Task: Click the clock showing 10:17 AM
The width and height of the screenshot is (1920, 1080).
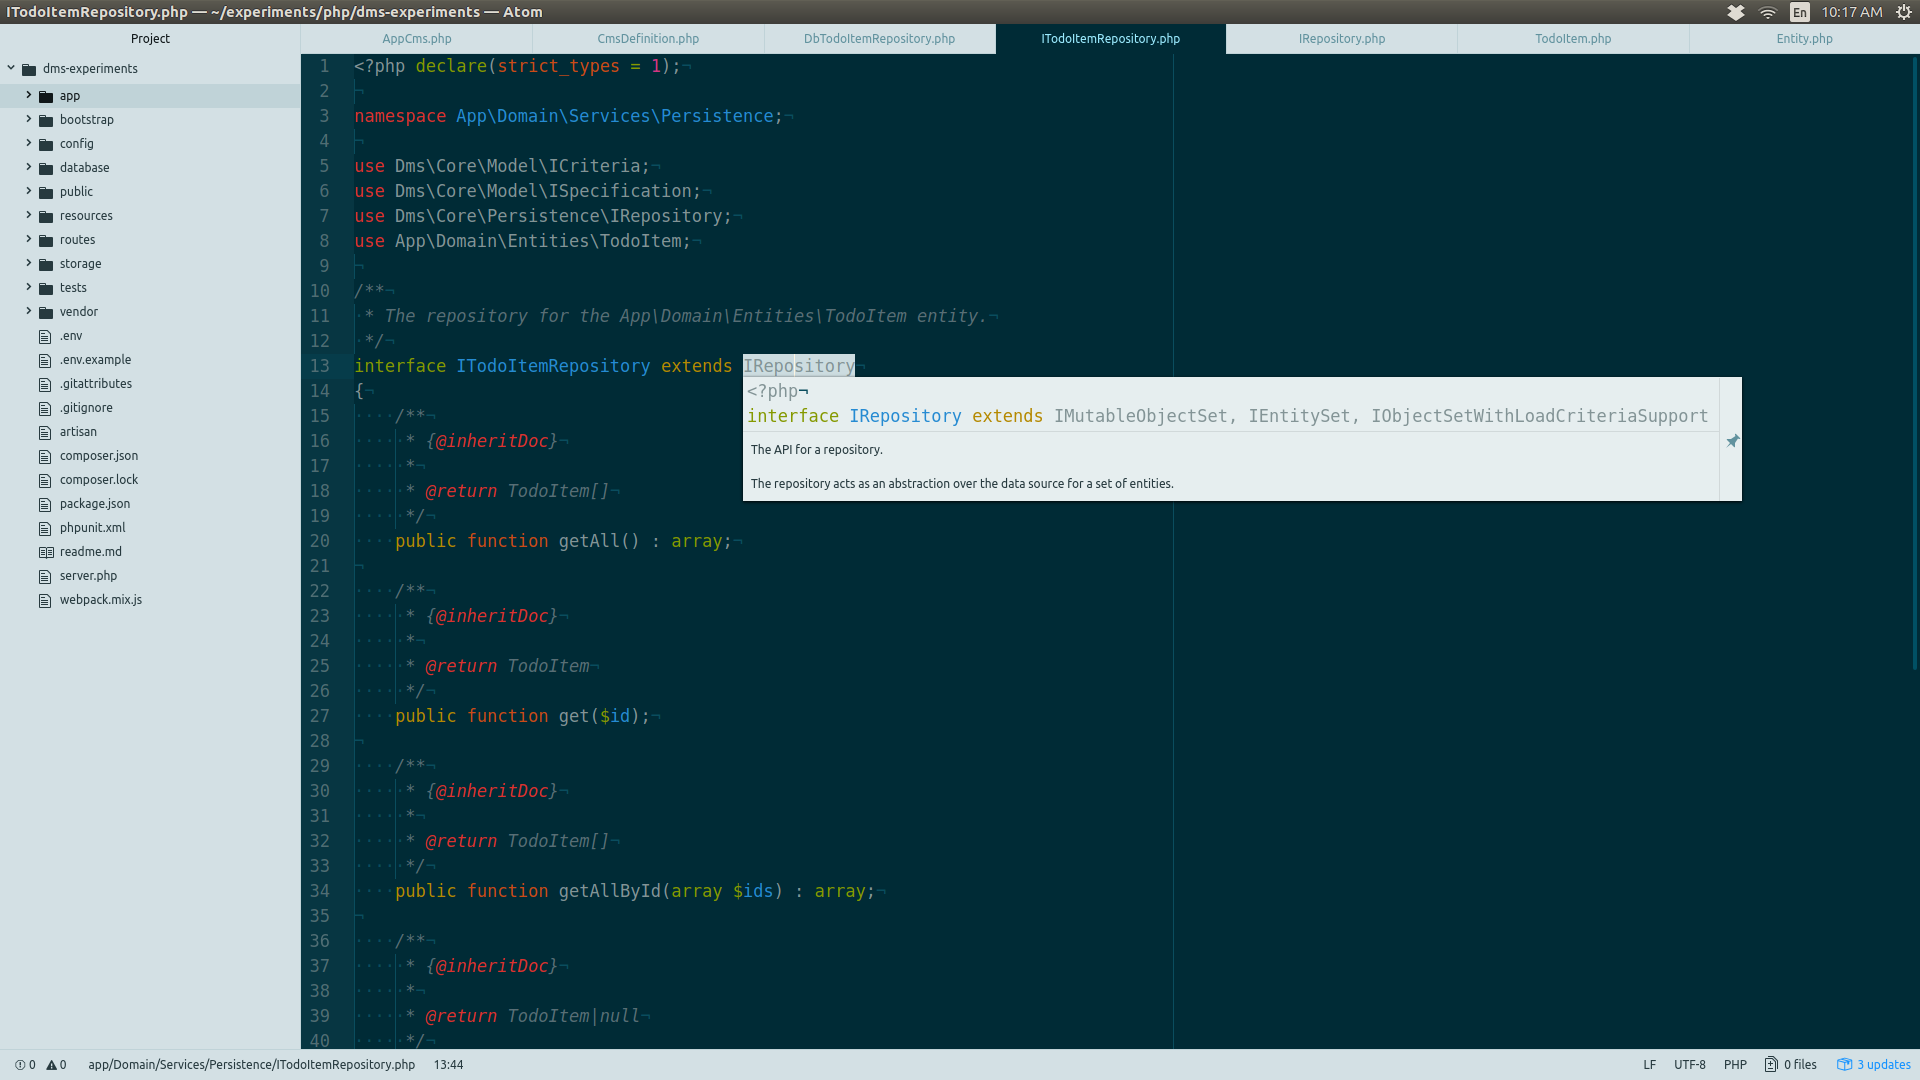Action: point(1850,12)
